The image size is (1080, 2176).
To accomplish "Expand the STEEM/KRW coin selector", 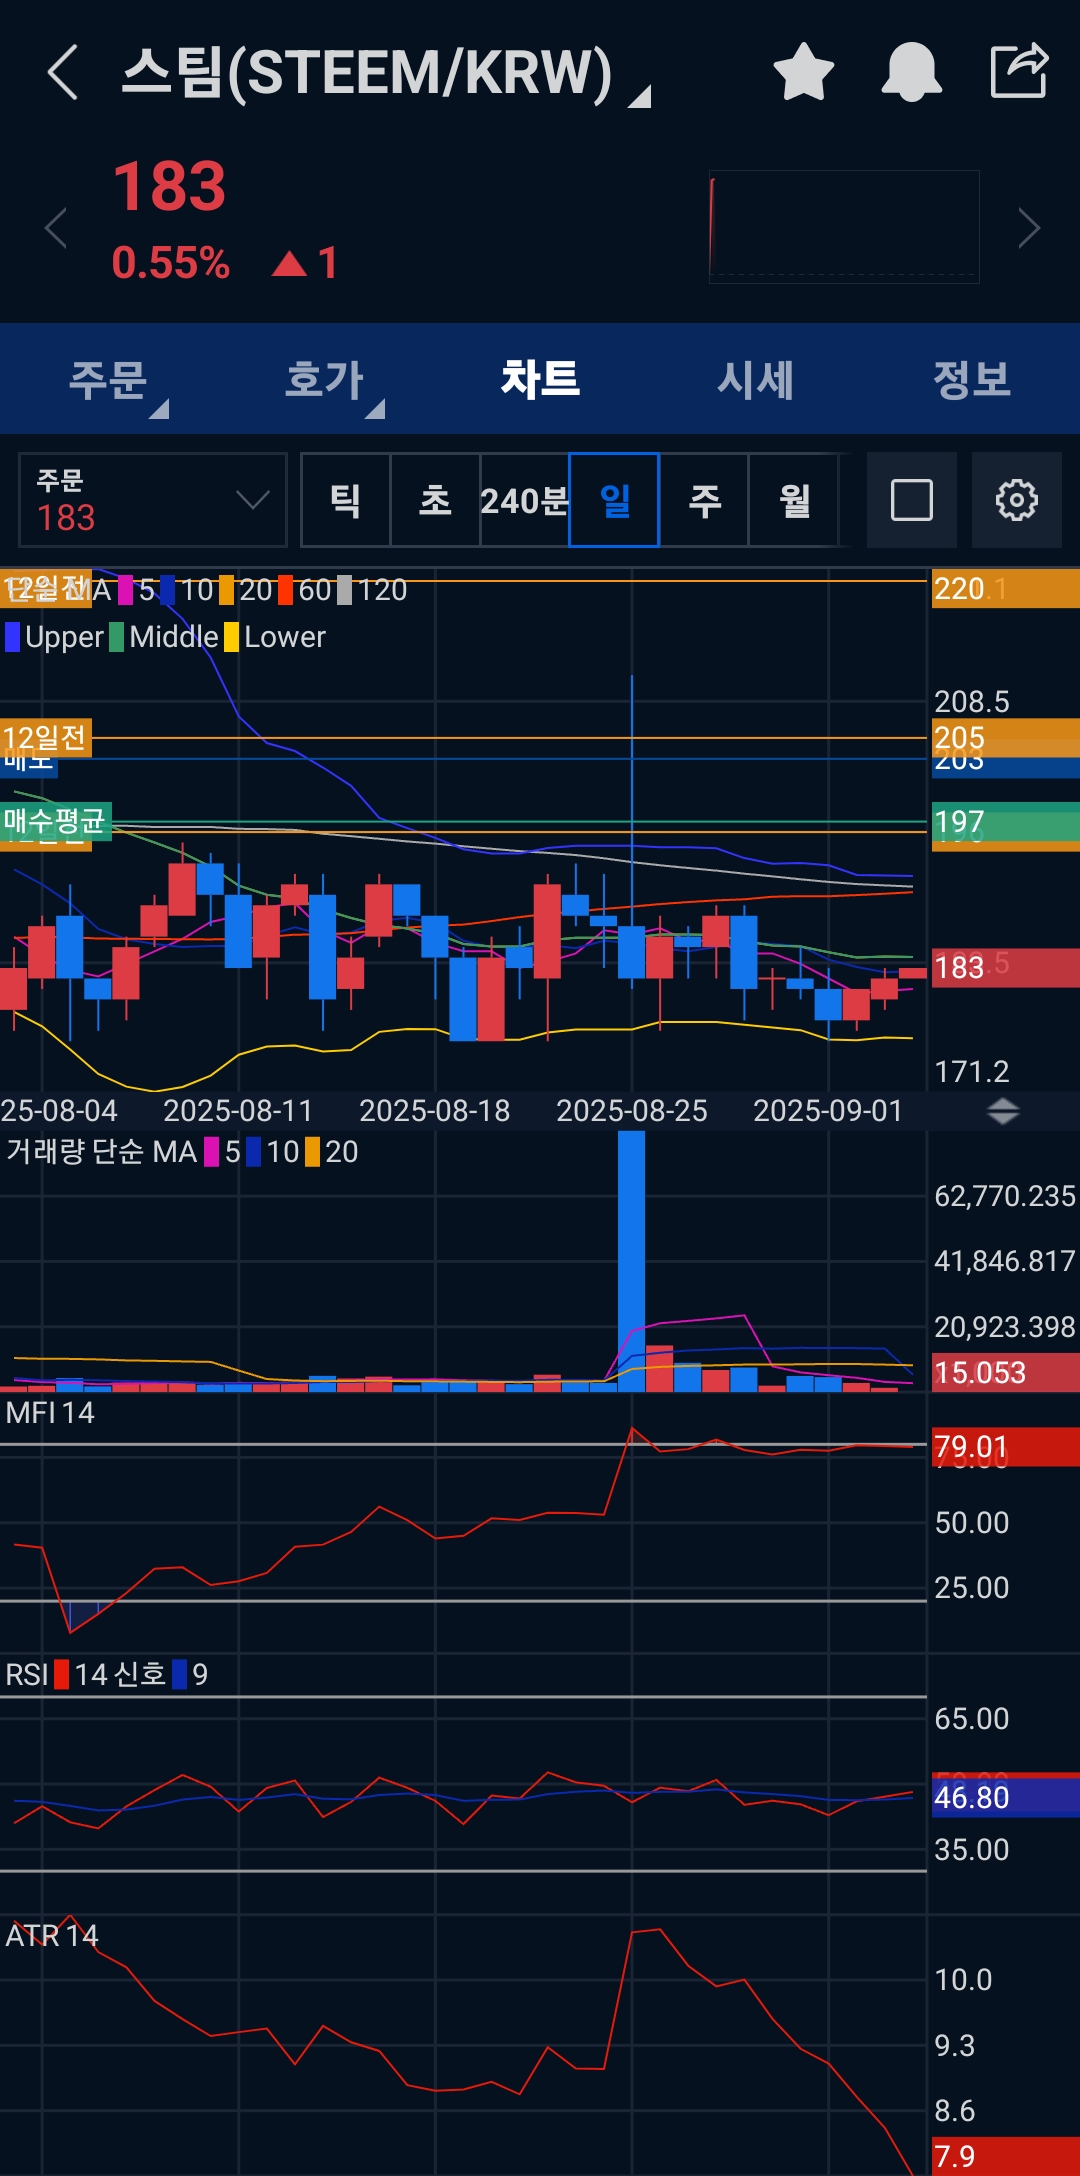I will click(x=387, y=74).
